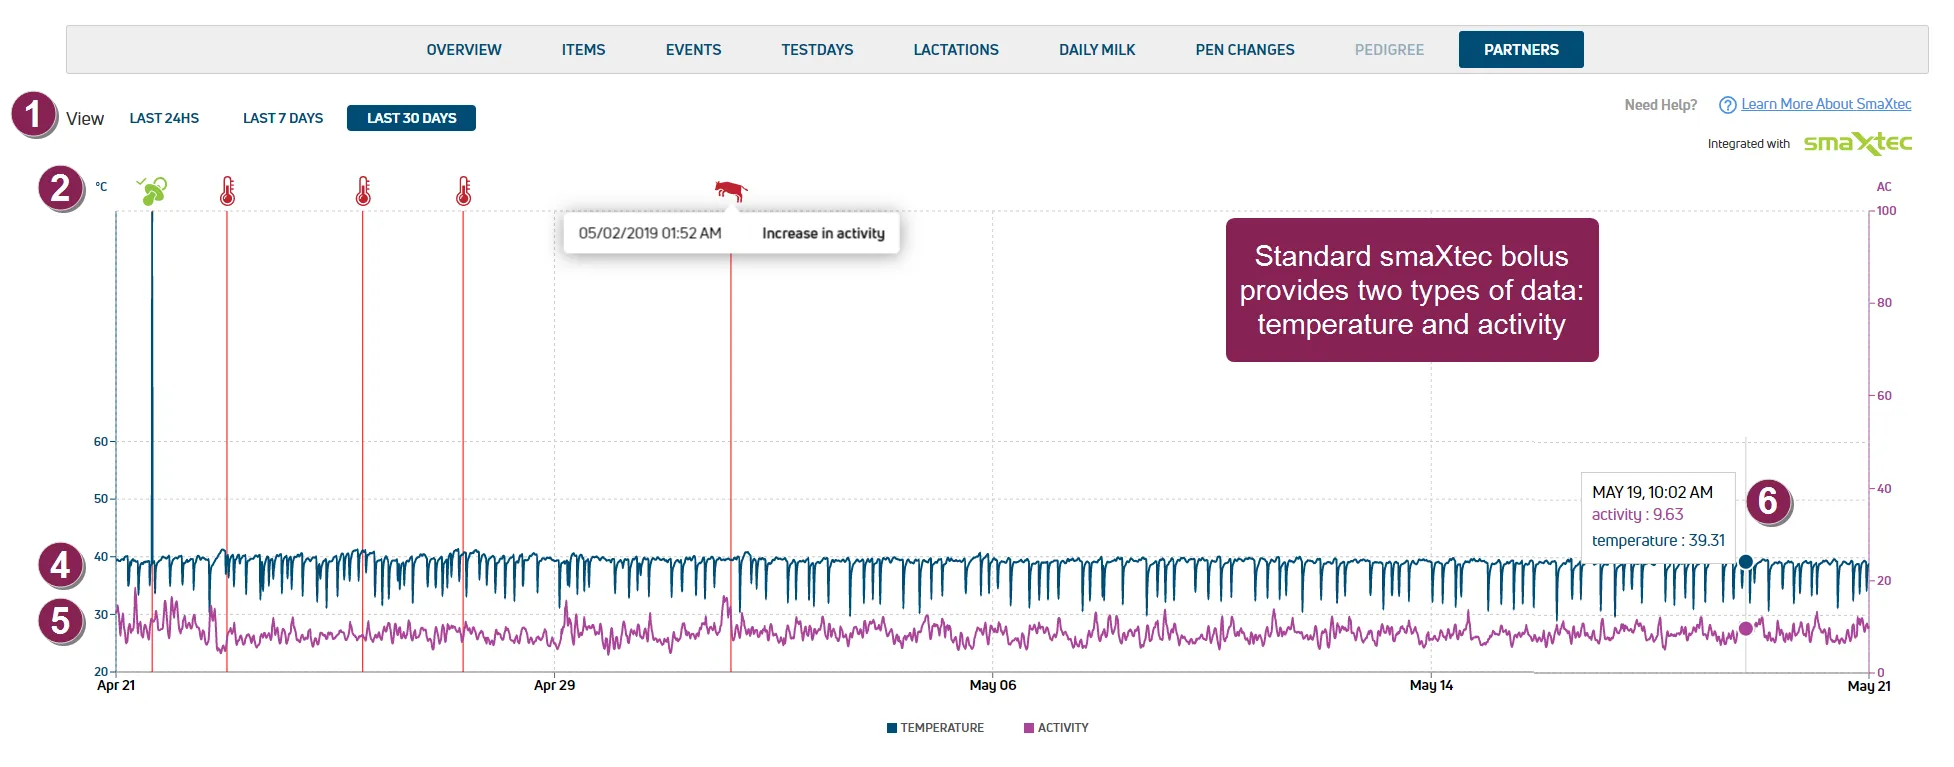1954x767 pixels.
Task: Click the "MAY 19, 10:02 AM" tooltip heading
Action: click(x=1652, y=492)
